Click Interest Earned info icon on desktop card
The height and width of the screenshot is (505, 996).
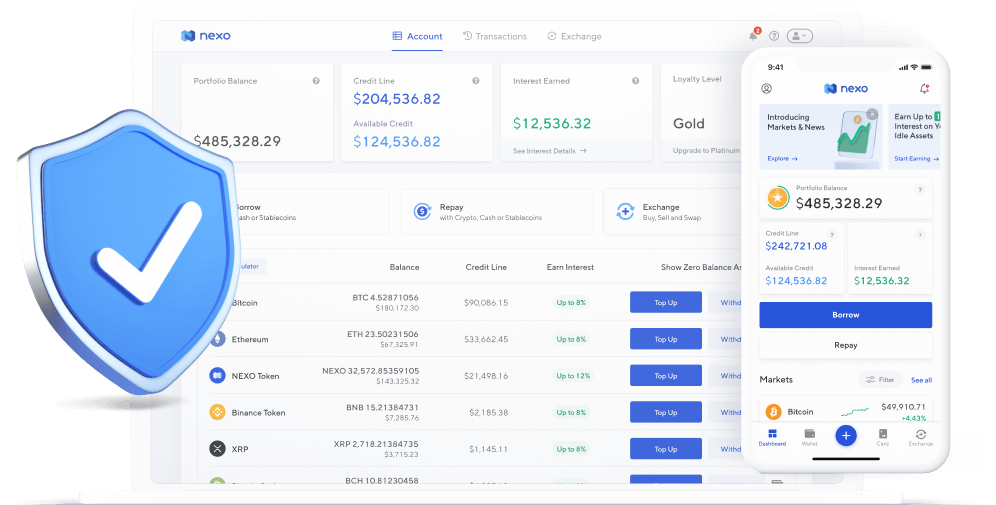tap(635, 81)
